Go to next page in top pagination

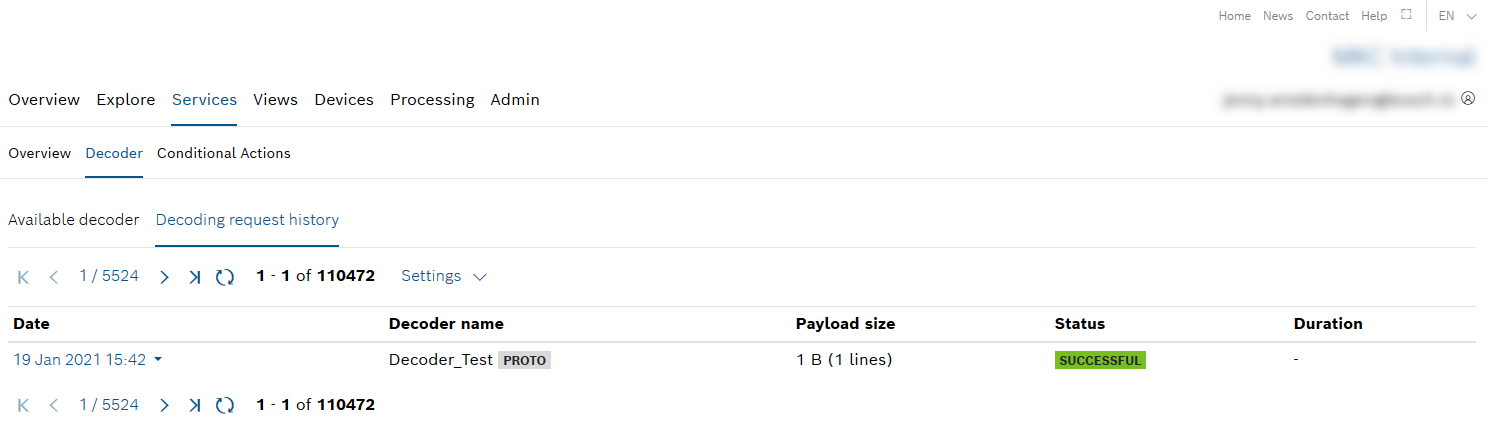coord(164,277)
